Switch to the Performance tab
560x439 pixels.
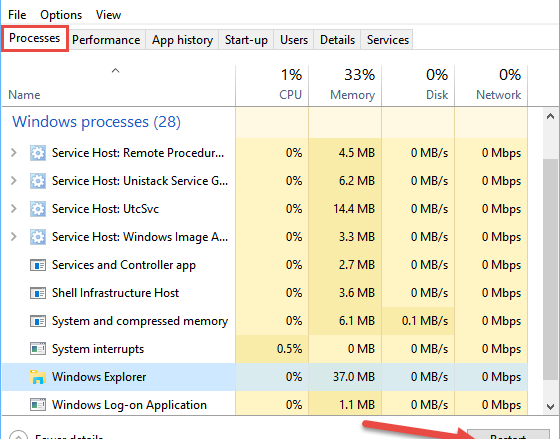point(106,40)
